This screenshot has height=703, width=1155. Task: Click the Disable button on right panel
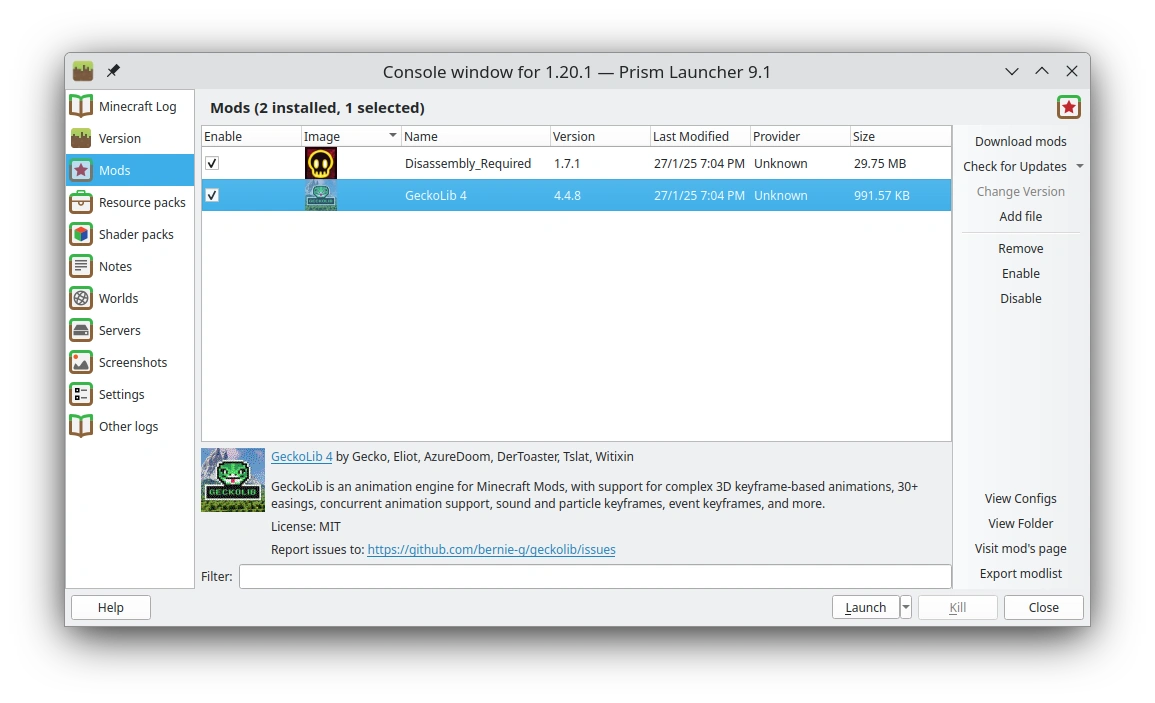[1020, 299]
